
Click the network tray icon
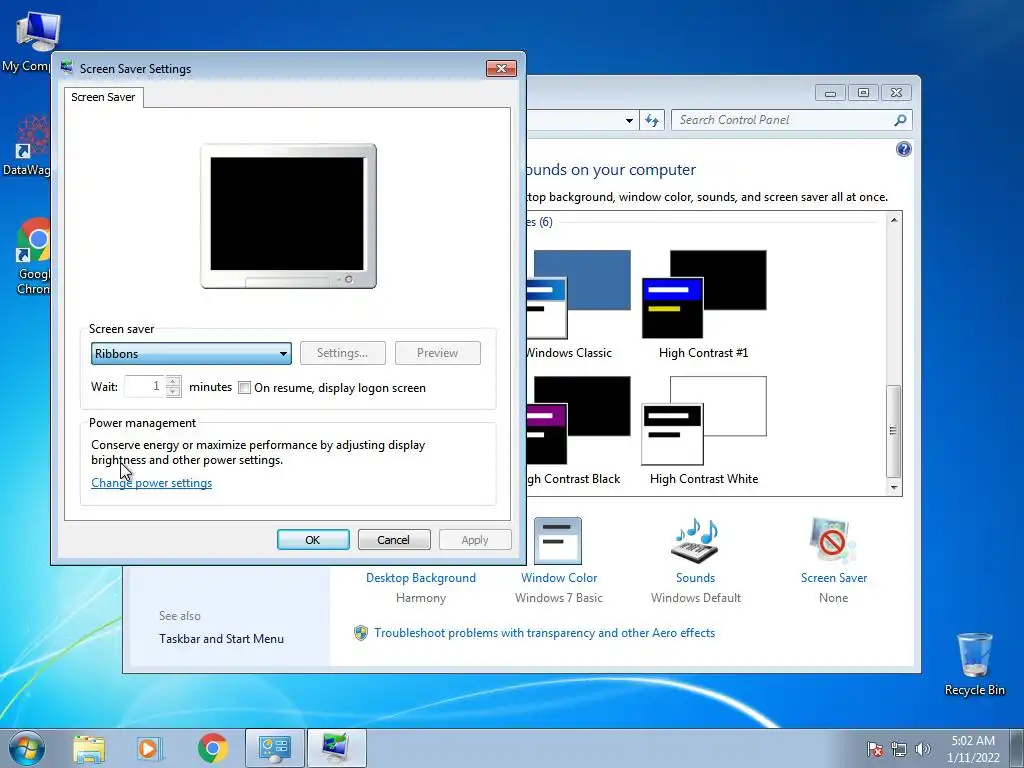coord(899,749)
